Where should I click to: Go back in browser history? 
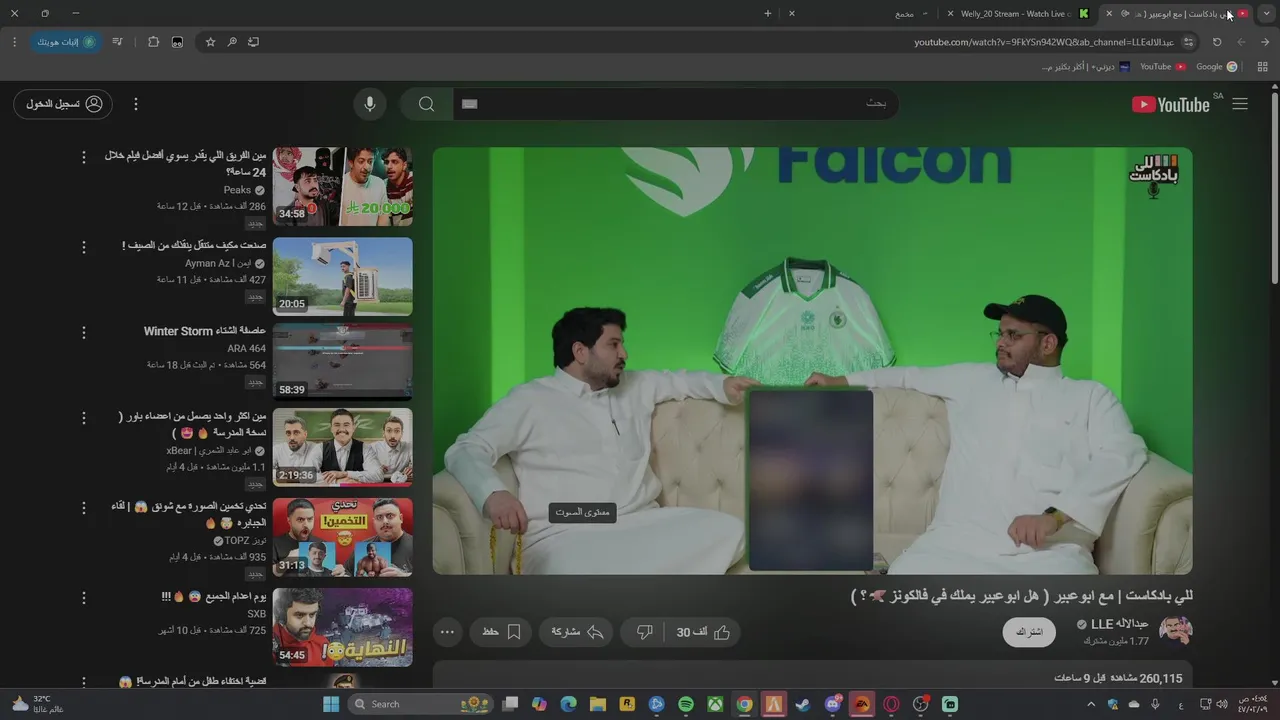[x=1265, y=42]
